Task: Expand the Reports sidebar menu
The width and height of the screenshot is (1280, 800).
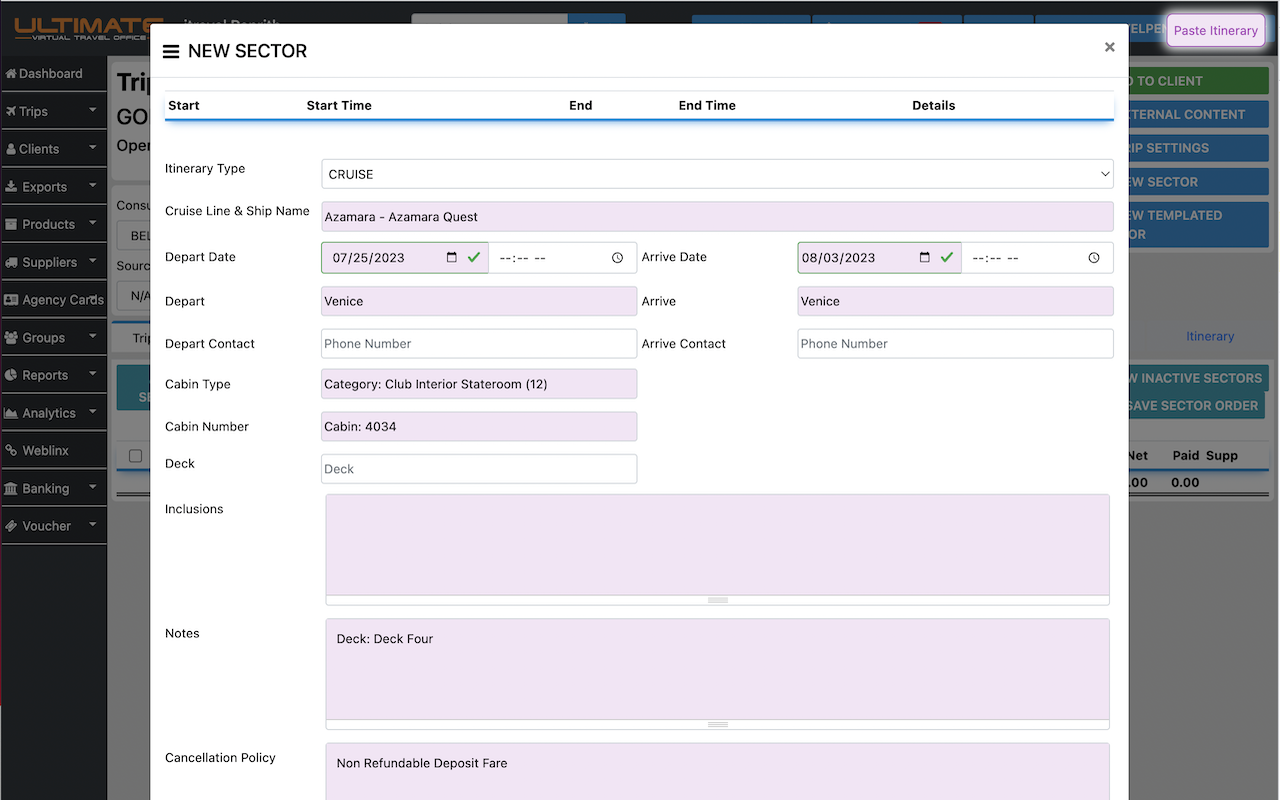Action: pos(54,375)
